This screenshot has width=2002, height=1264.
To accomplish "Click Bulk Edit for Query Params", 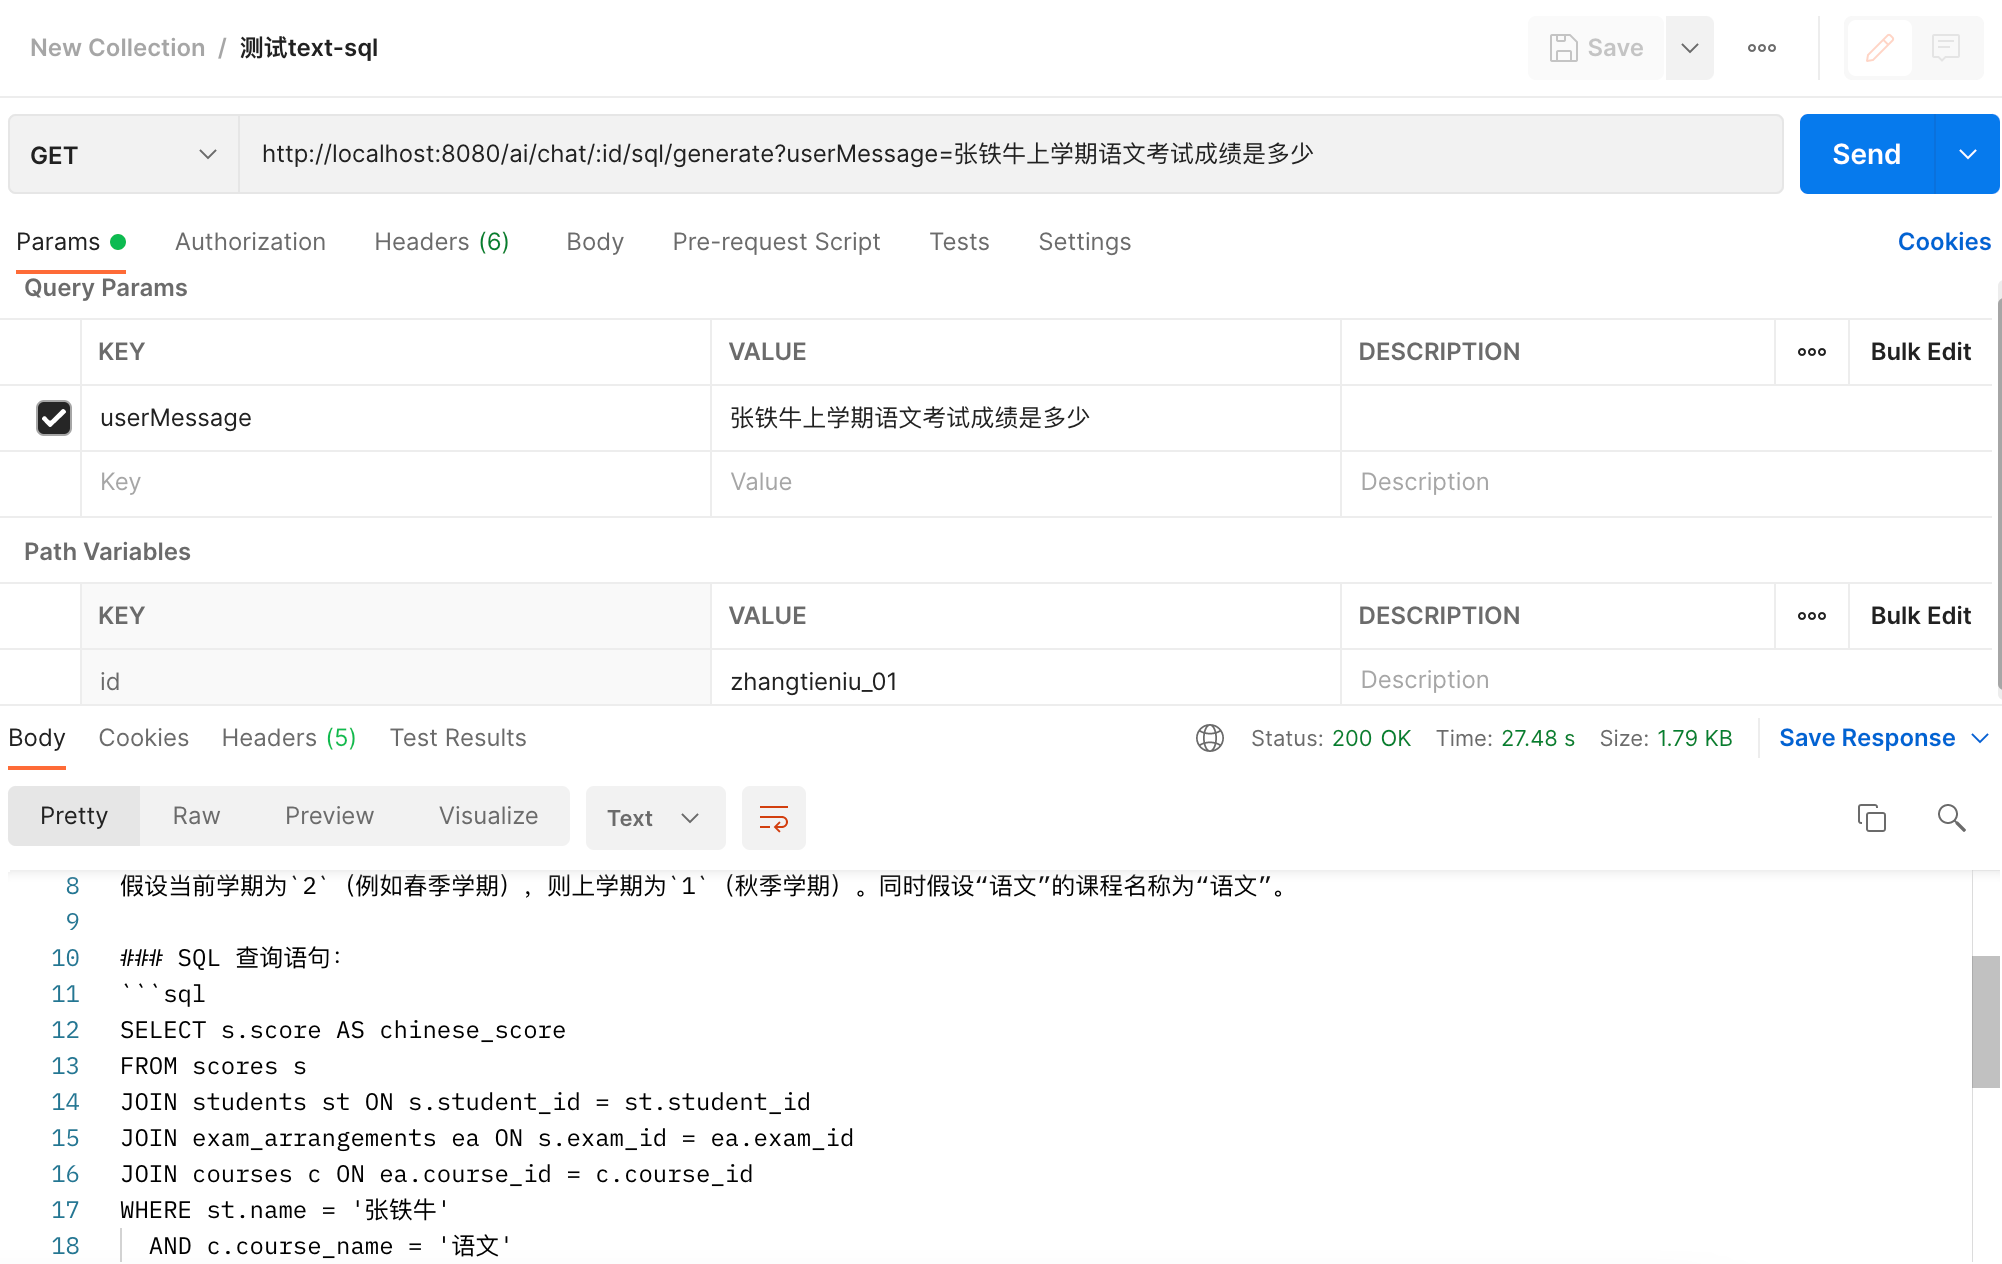I will click(1919, 352).
